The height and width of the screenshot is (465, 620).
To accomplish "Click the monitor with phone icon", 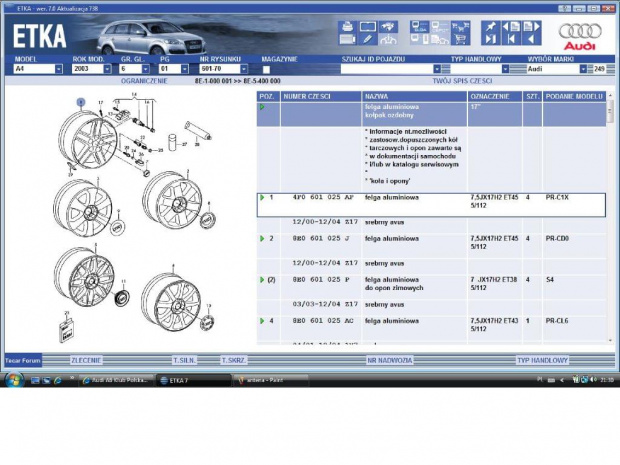I will click(x=420, y=39).
